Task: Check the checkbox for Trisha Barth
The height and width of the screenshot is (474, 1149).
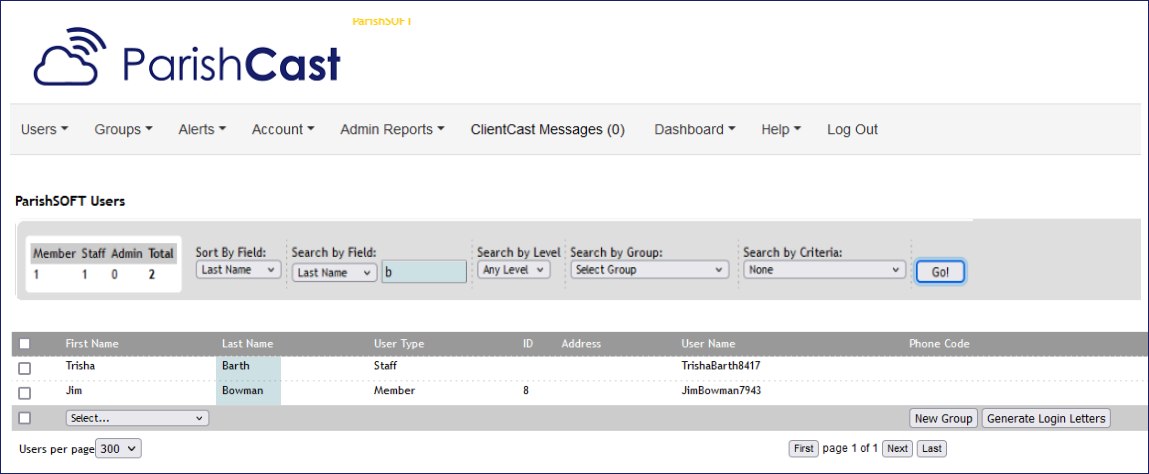Action: 25,369
